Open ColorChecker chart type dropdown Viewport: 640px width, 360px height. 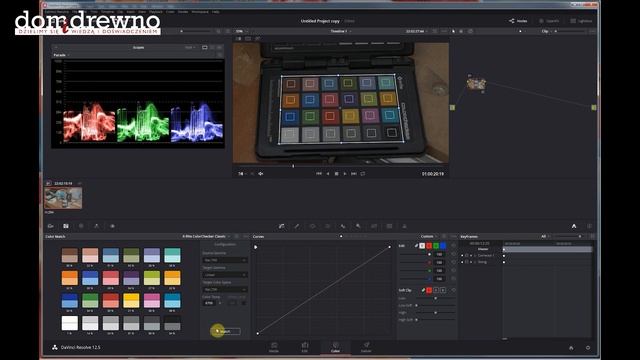coord(206,237)
